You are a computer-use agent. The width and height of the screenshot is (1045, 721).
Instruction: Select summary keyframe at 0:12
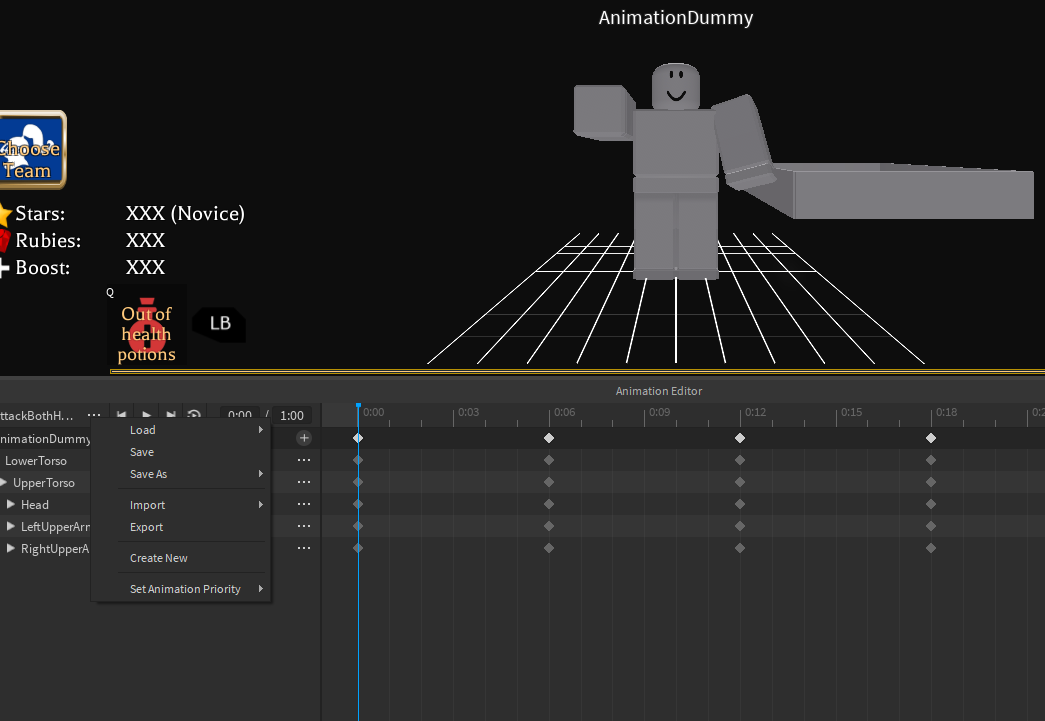pos(740,438)
